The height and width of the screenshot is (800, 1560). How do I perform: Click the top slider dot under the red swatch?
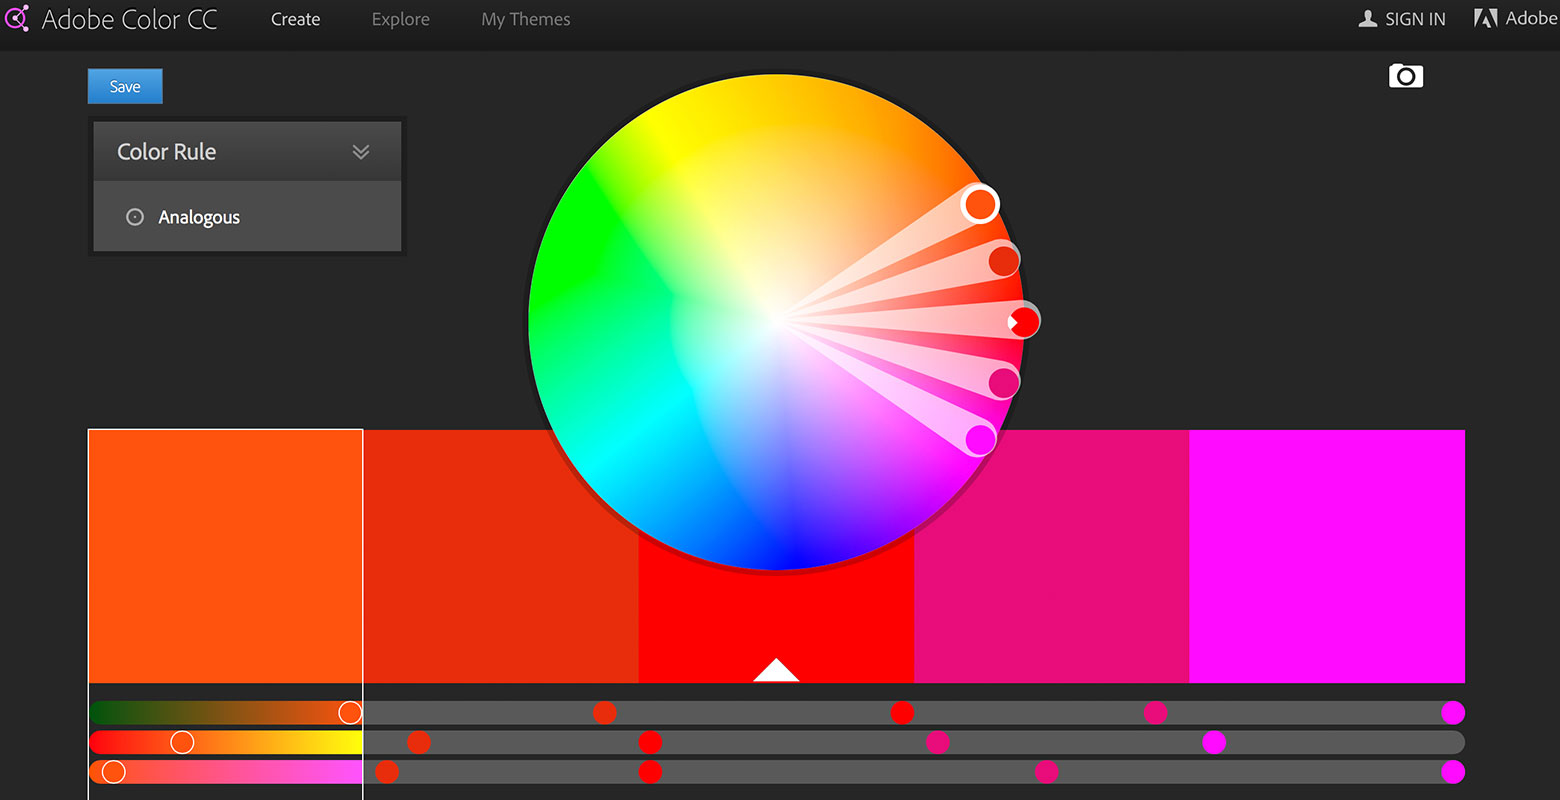902,712
